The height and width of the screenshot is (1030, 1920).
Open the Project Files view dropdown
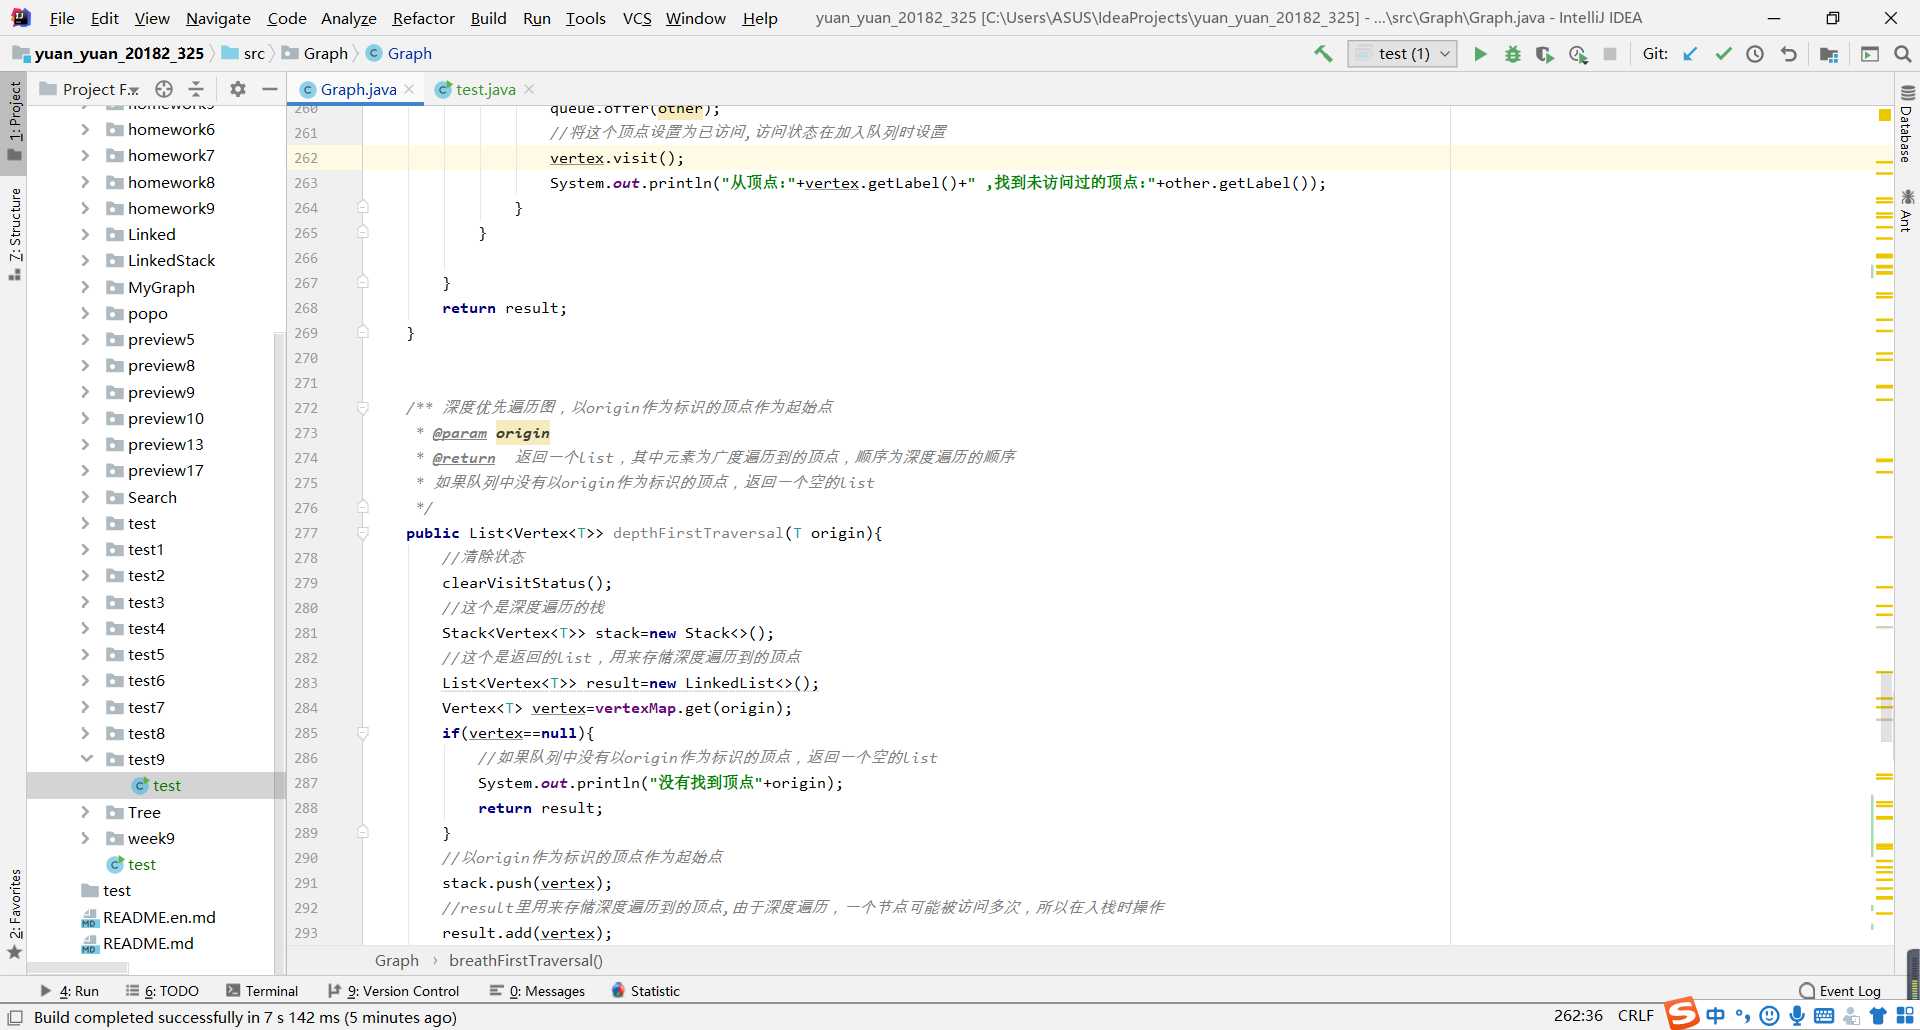(100, 89)
